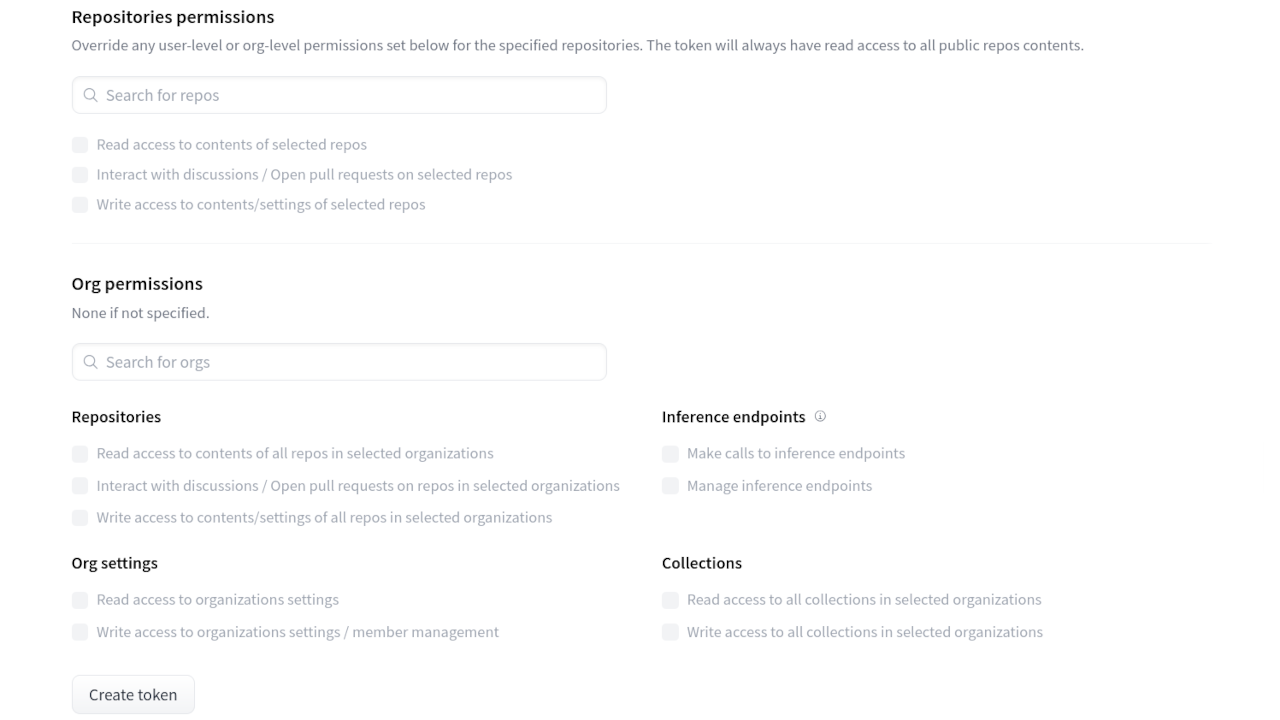
Task: Tick write access to all org repos
Action: point(80,518)
